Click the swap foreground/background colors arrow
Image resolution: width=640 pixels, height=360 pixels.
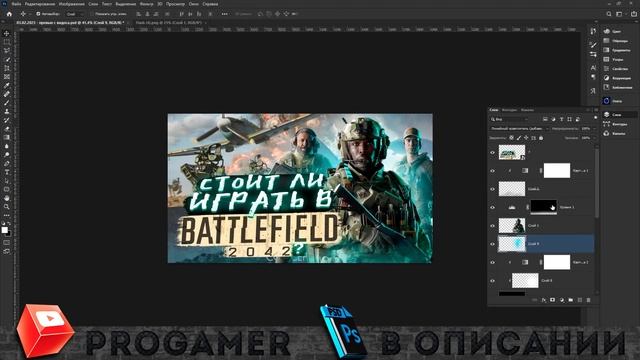coord(9,224)
